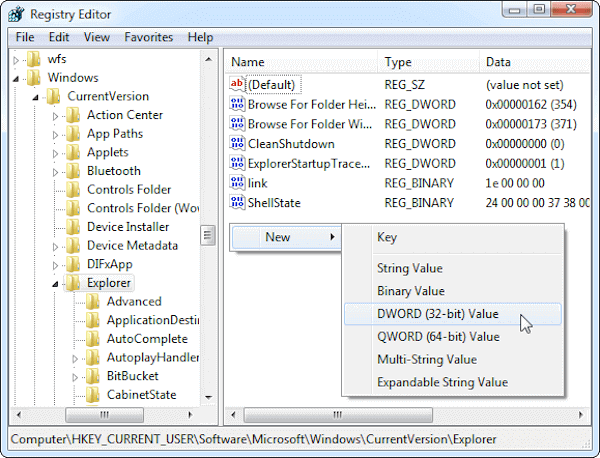Open the Favorites menu
Image resolution: width=600 pixels, height=458 pixels.
[148, 37]
